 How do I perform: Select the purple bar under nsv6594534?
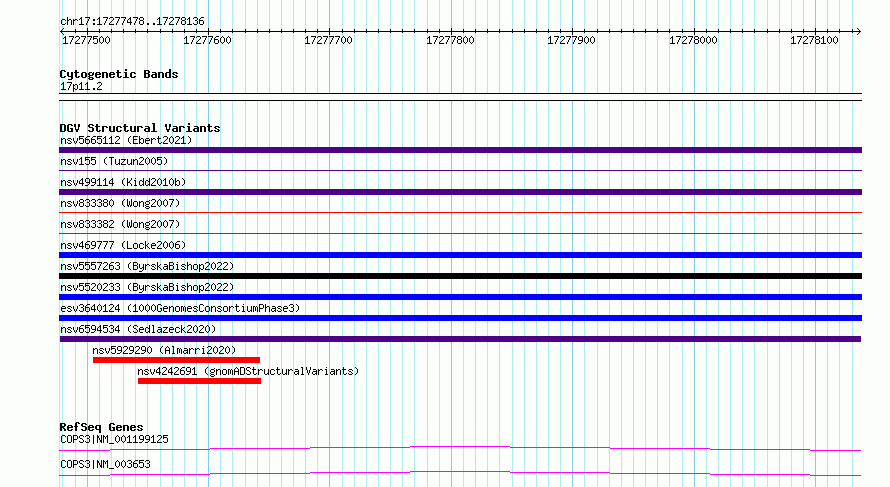coord(460,339)
